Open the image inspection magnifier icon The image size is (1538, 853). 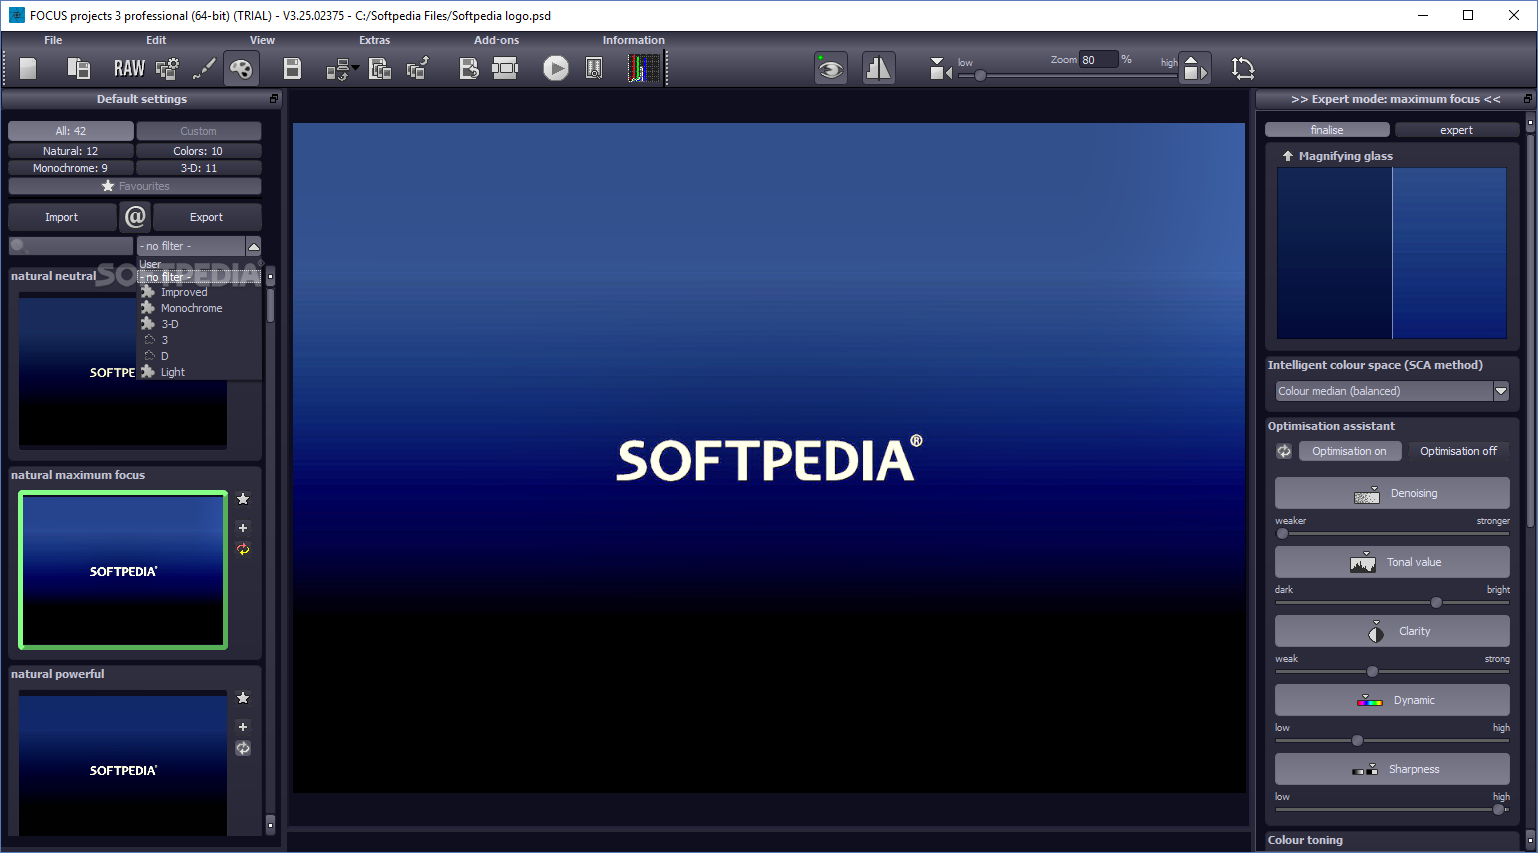tap(594, 68)
